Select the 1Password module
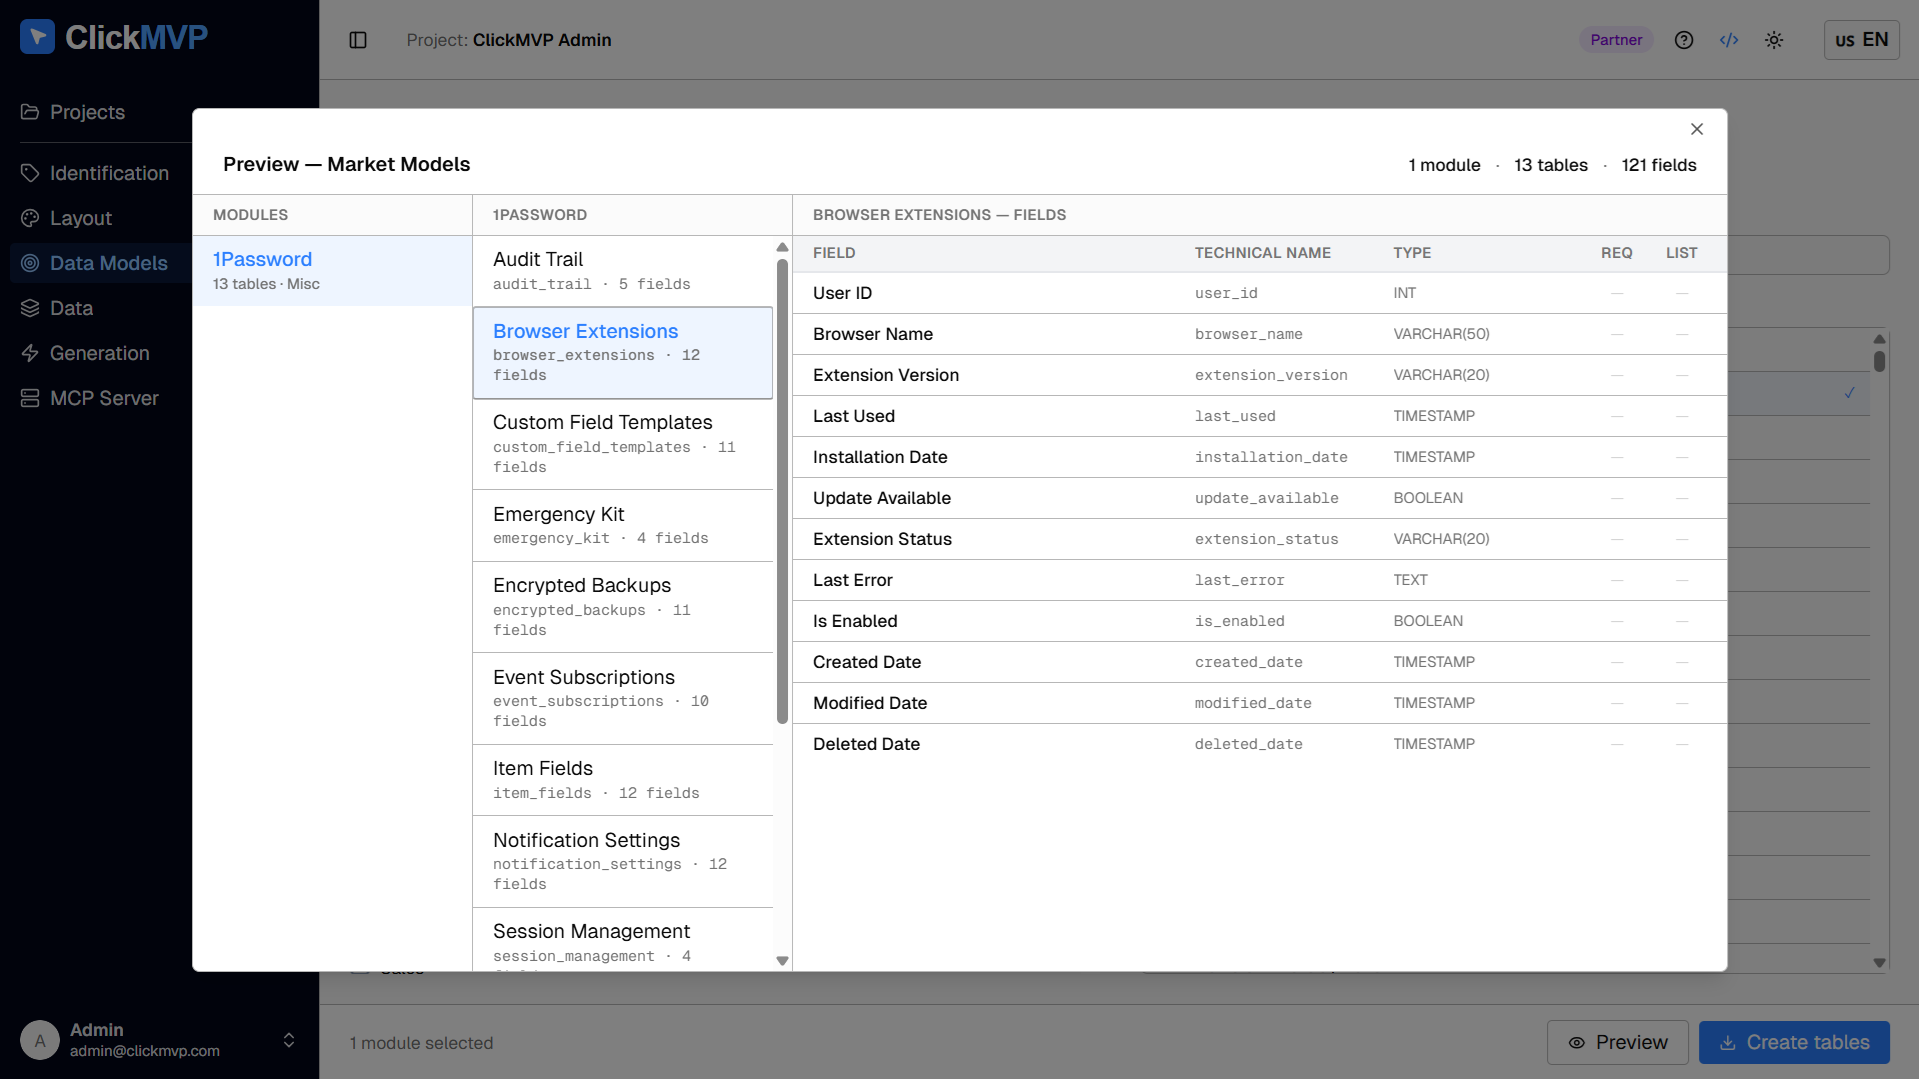The width and height of the screenshot is (1919, 1079). click(332, 271)
